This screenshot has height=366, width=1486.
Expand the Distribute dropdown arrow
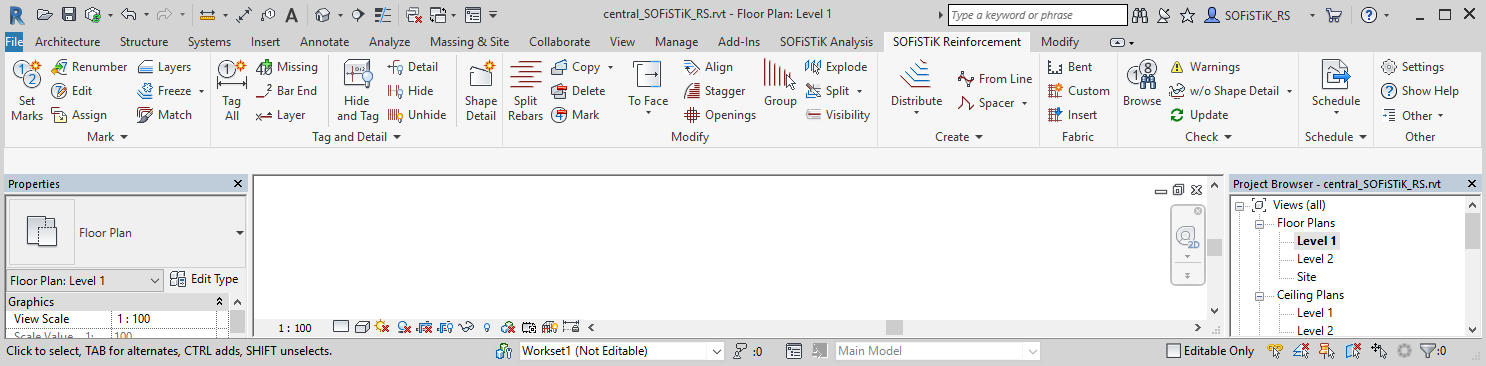tap(917, 113)
